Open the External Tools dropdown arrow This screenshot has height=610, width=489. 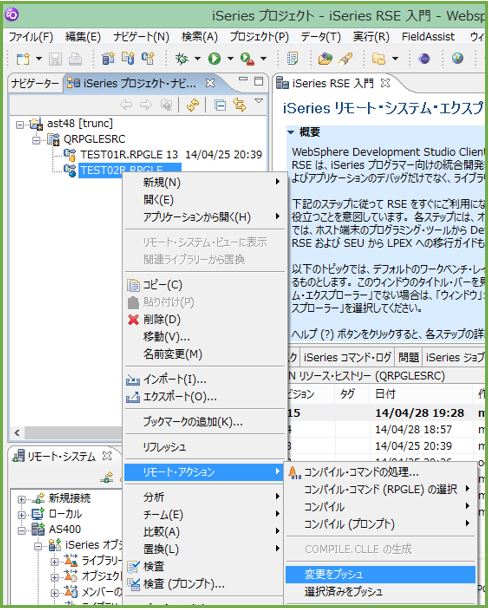pyautogui.click(x=264, y=59)
